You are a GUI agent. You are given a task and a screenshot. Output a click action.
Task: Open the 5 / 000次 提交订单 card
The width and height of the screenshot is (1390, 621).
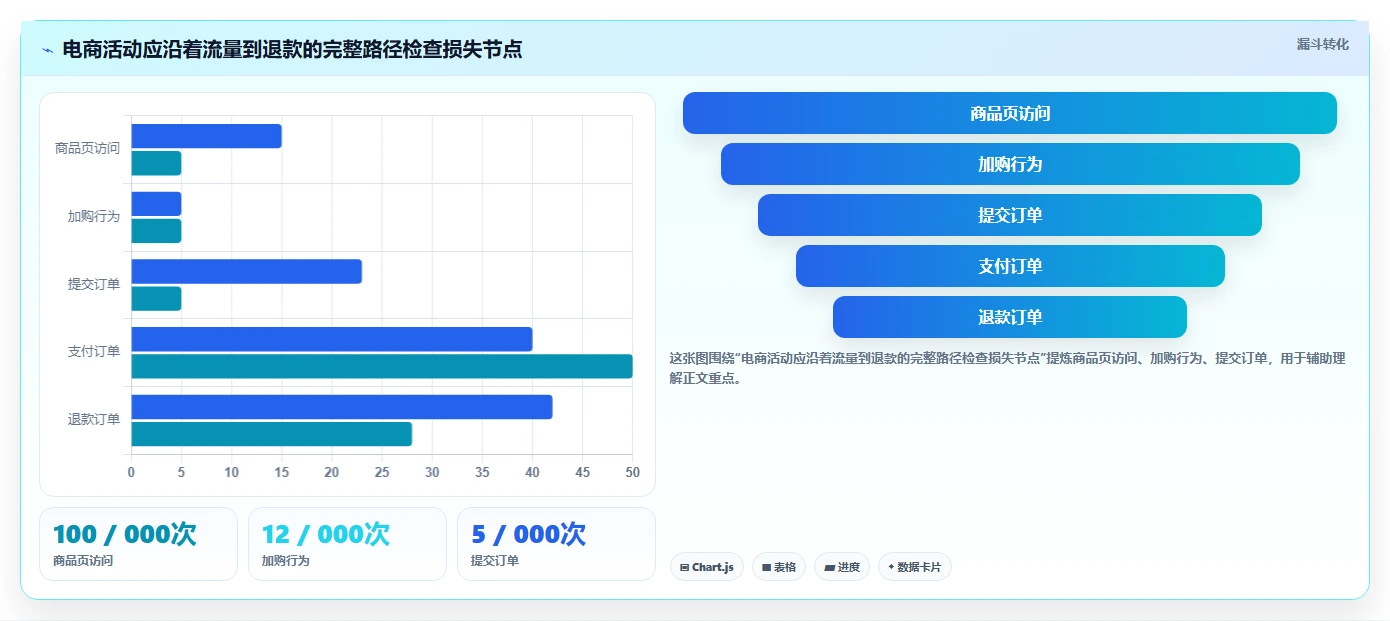tap(556, 544)
